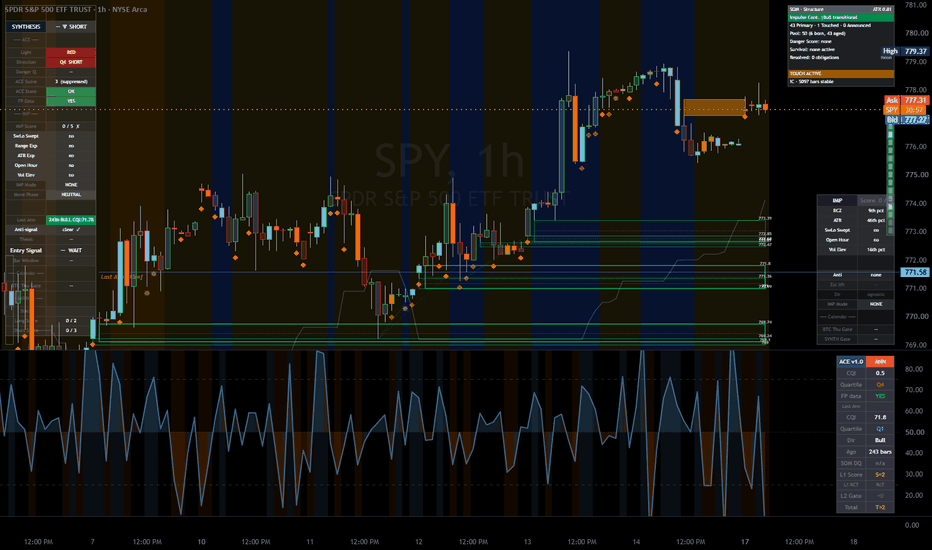Click the Danger Score: none line
Viewport: 932px width, 550px height.
811,42
